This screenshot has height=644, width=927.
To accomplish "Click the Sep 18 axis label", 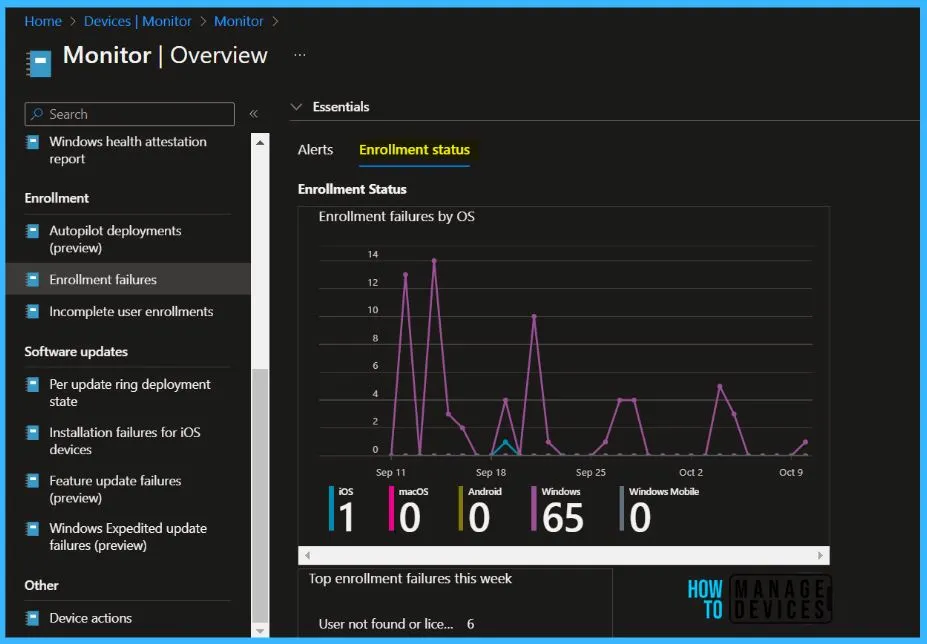I will (x=491, y=473).
